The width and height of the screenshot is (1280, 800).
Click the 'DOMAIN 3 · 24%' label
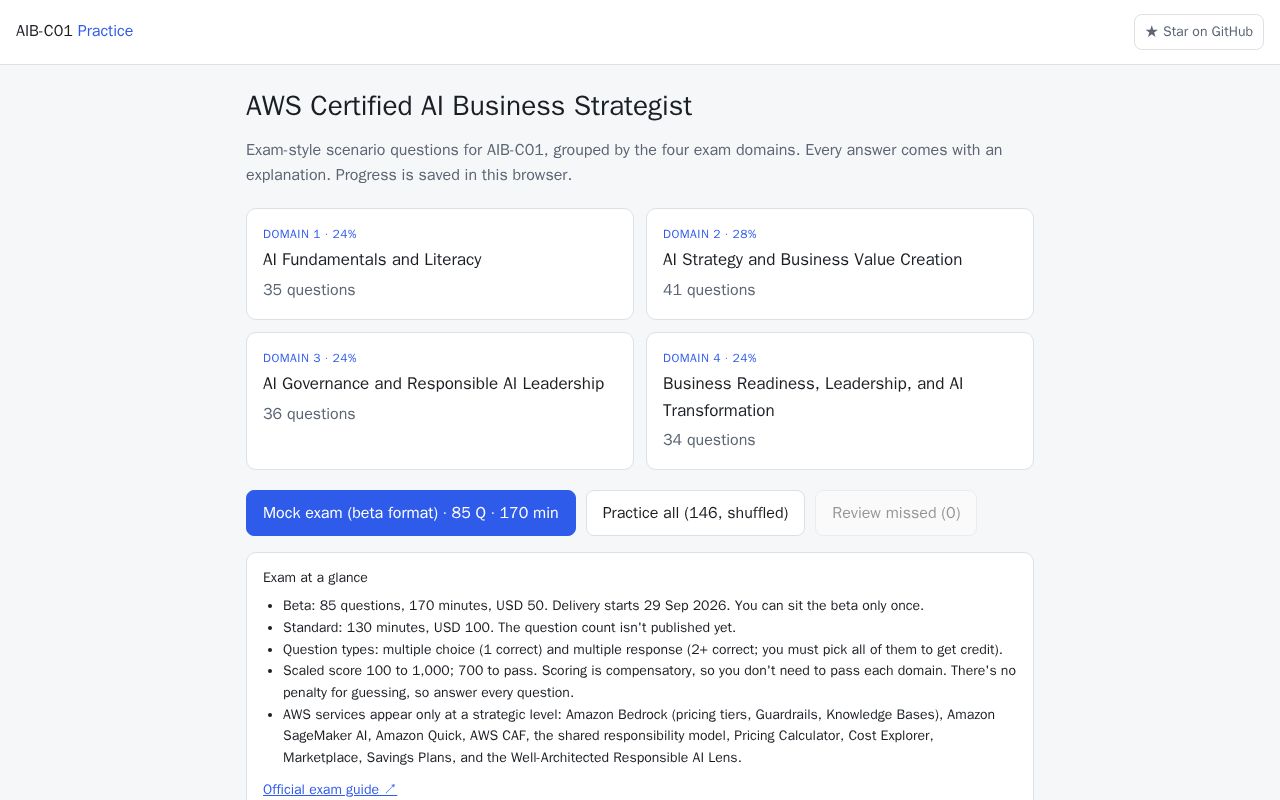pyautogui.click(x=310, y=358)
